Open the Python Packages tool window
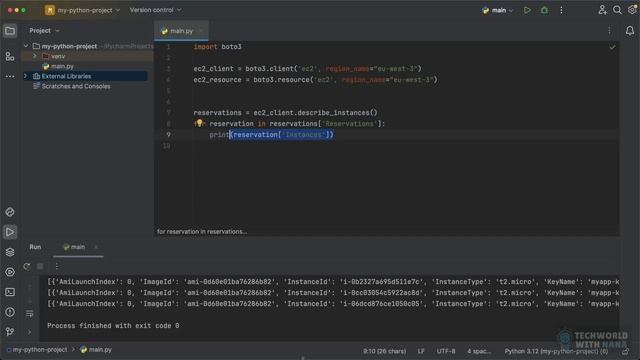The width and height of the screenshot is (640, 360). click(x=10, y=212)
